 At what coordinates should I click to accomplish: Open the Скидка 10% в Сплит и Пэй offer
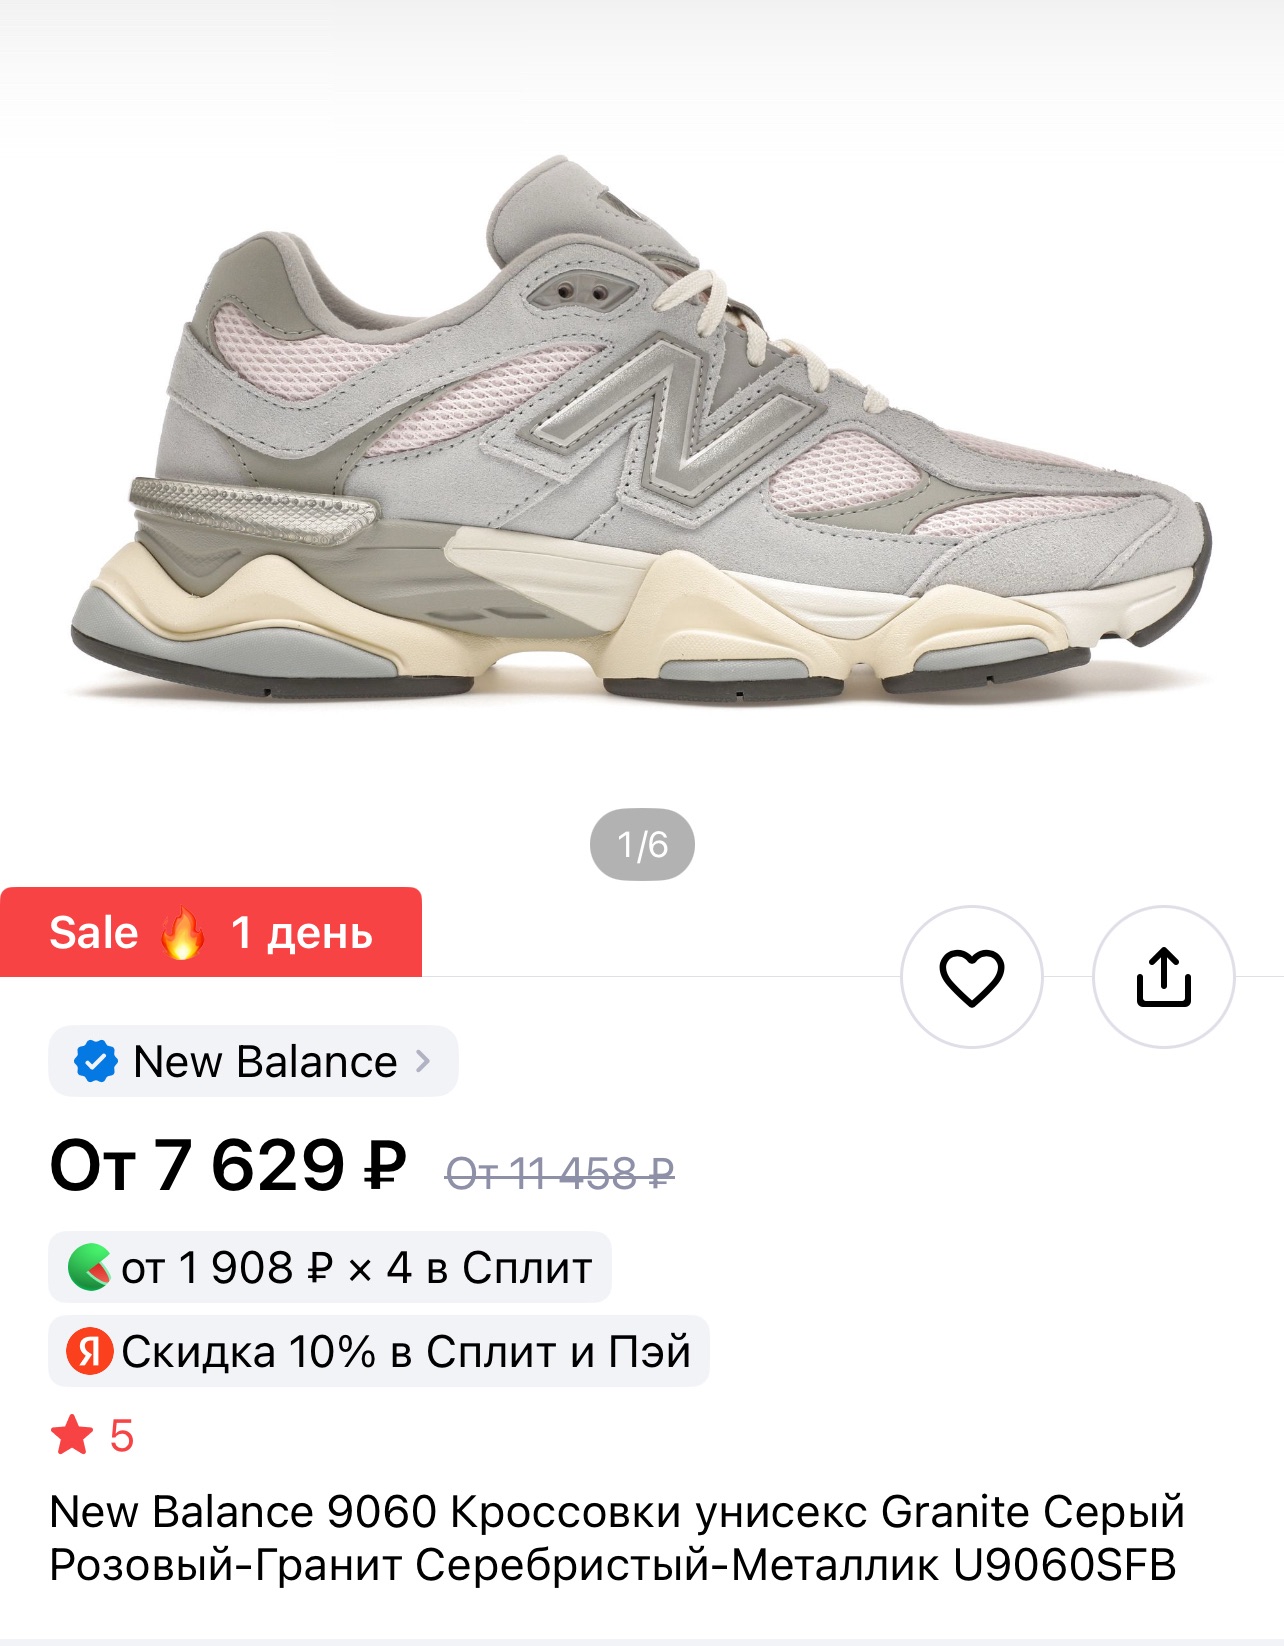pos(379,1351)
